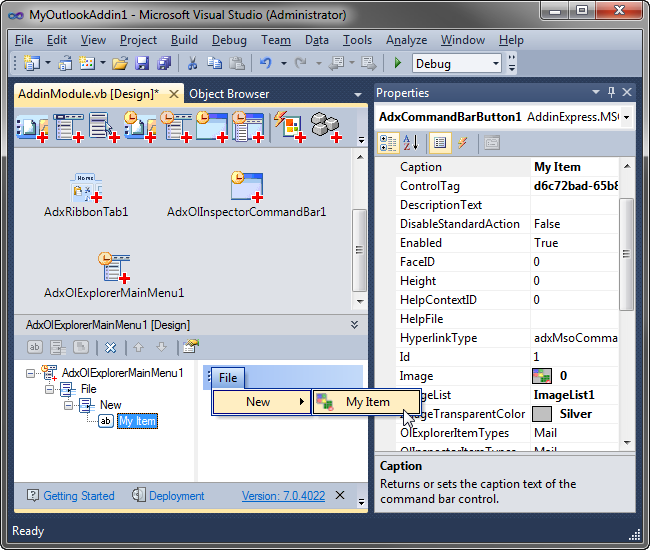
Task: Collapse the AdxOlExplorerMainMenu1 designer pane chevron
Action: tap(354, 325)
